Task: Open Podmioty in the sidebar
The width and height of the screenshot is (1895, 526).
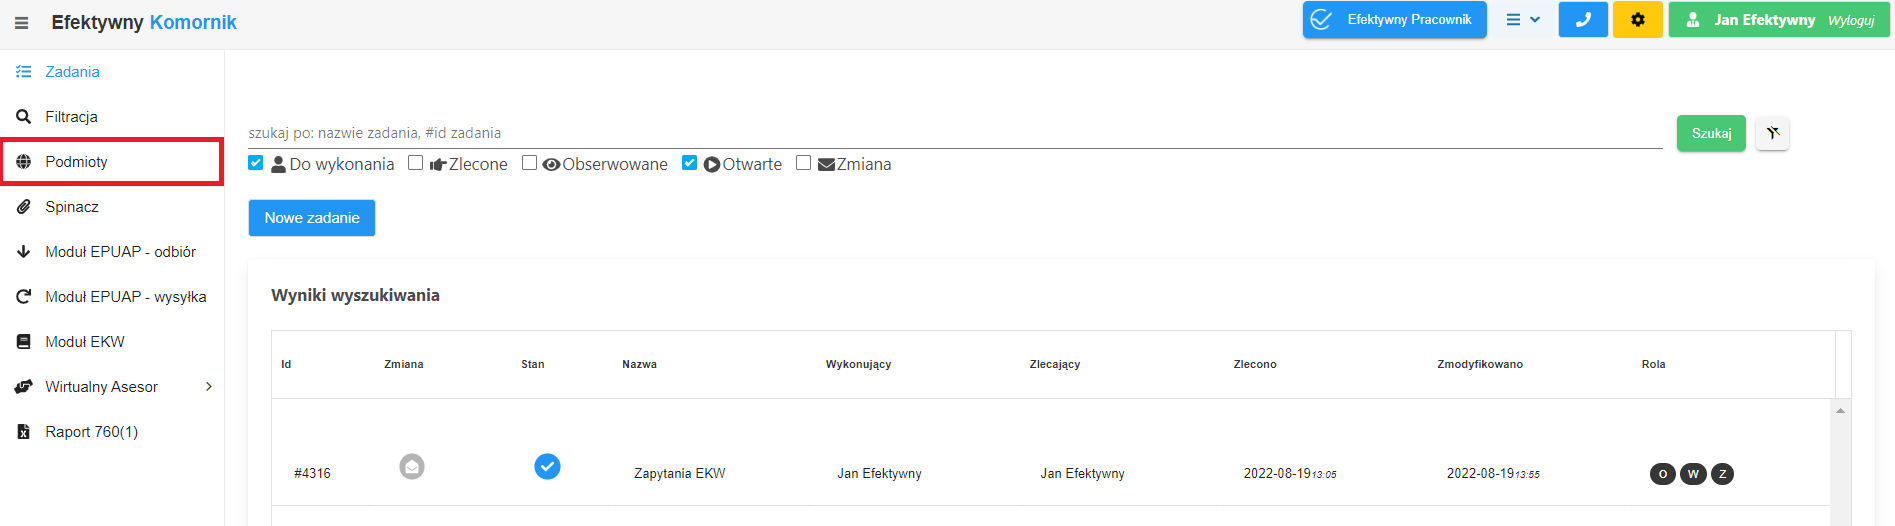Action: pos(76,162)
